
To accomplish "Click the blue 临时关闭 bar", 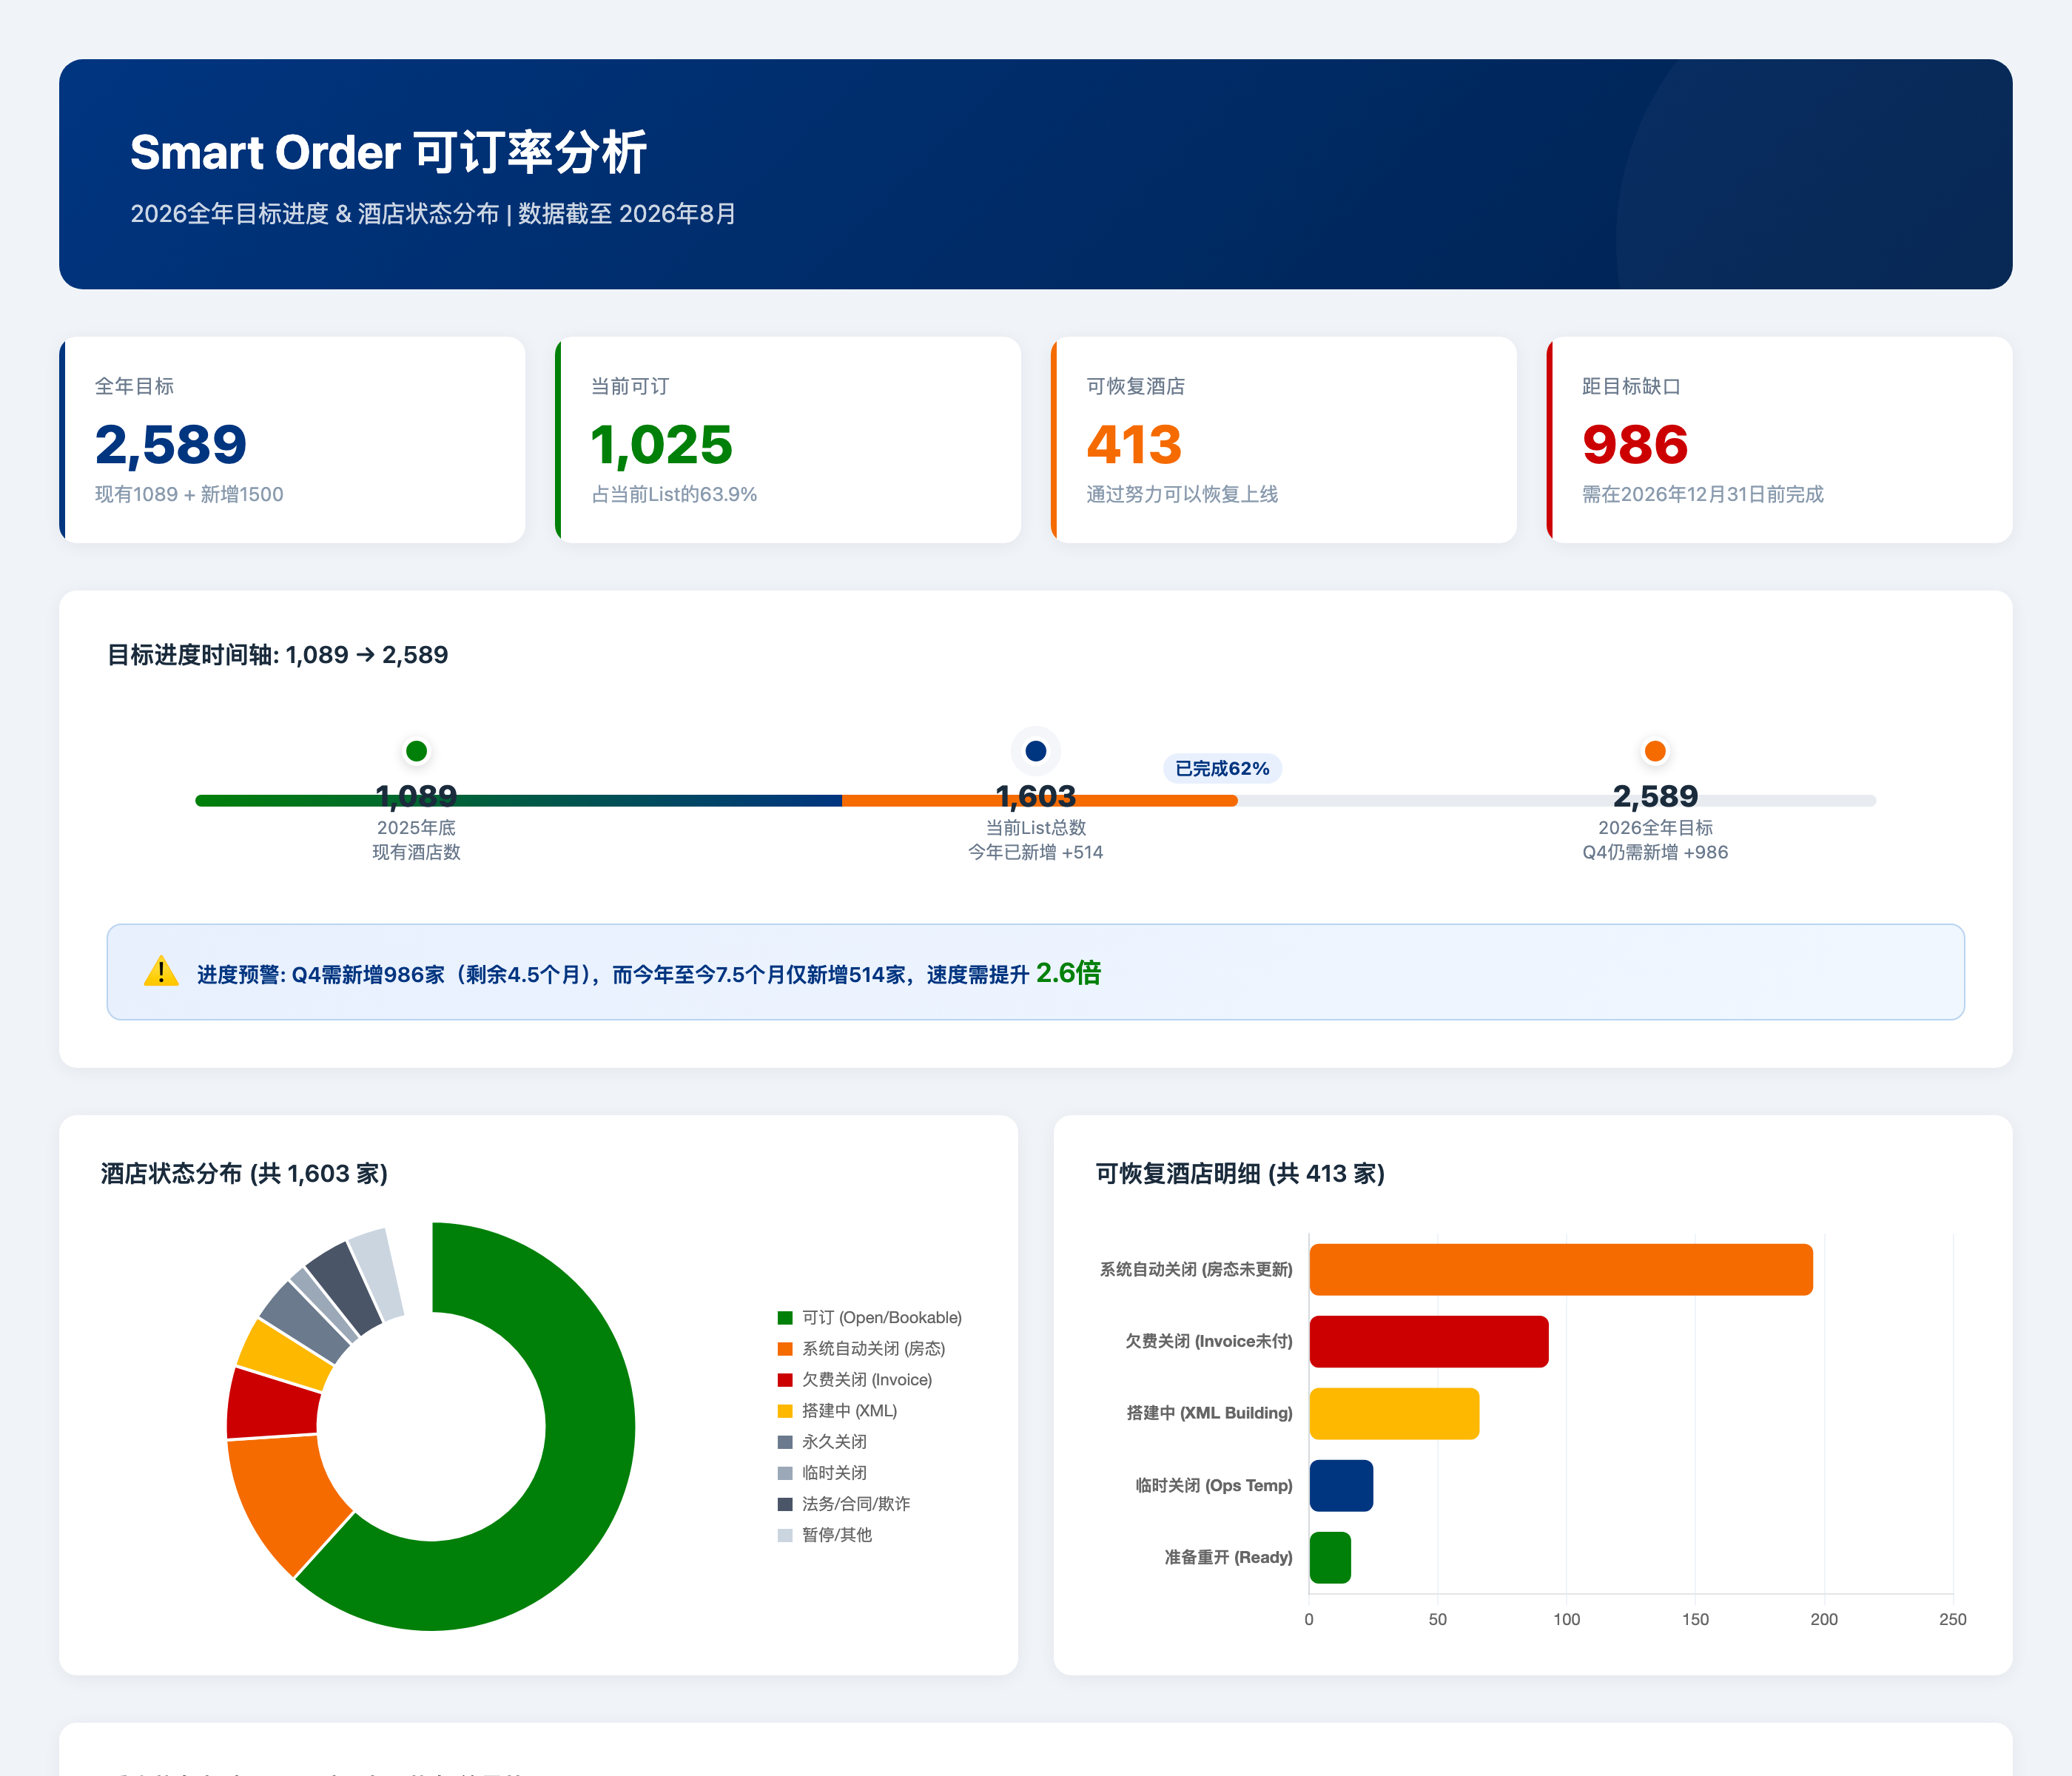I will (1341, 1486).
